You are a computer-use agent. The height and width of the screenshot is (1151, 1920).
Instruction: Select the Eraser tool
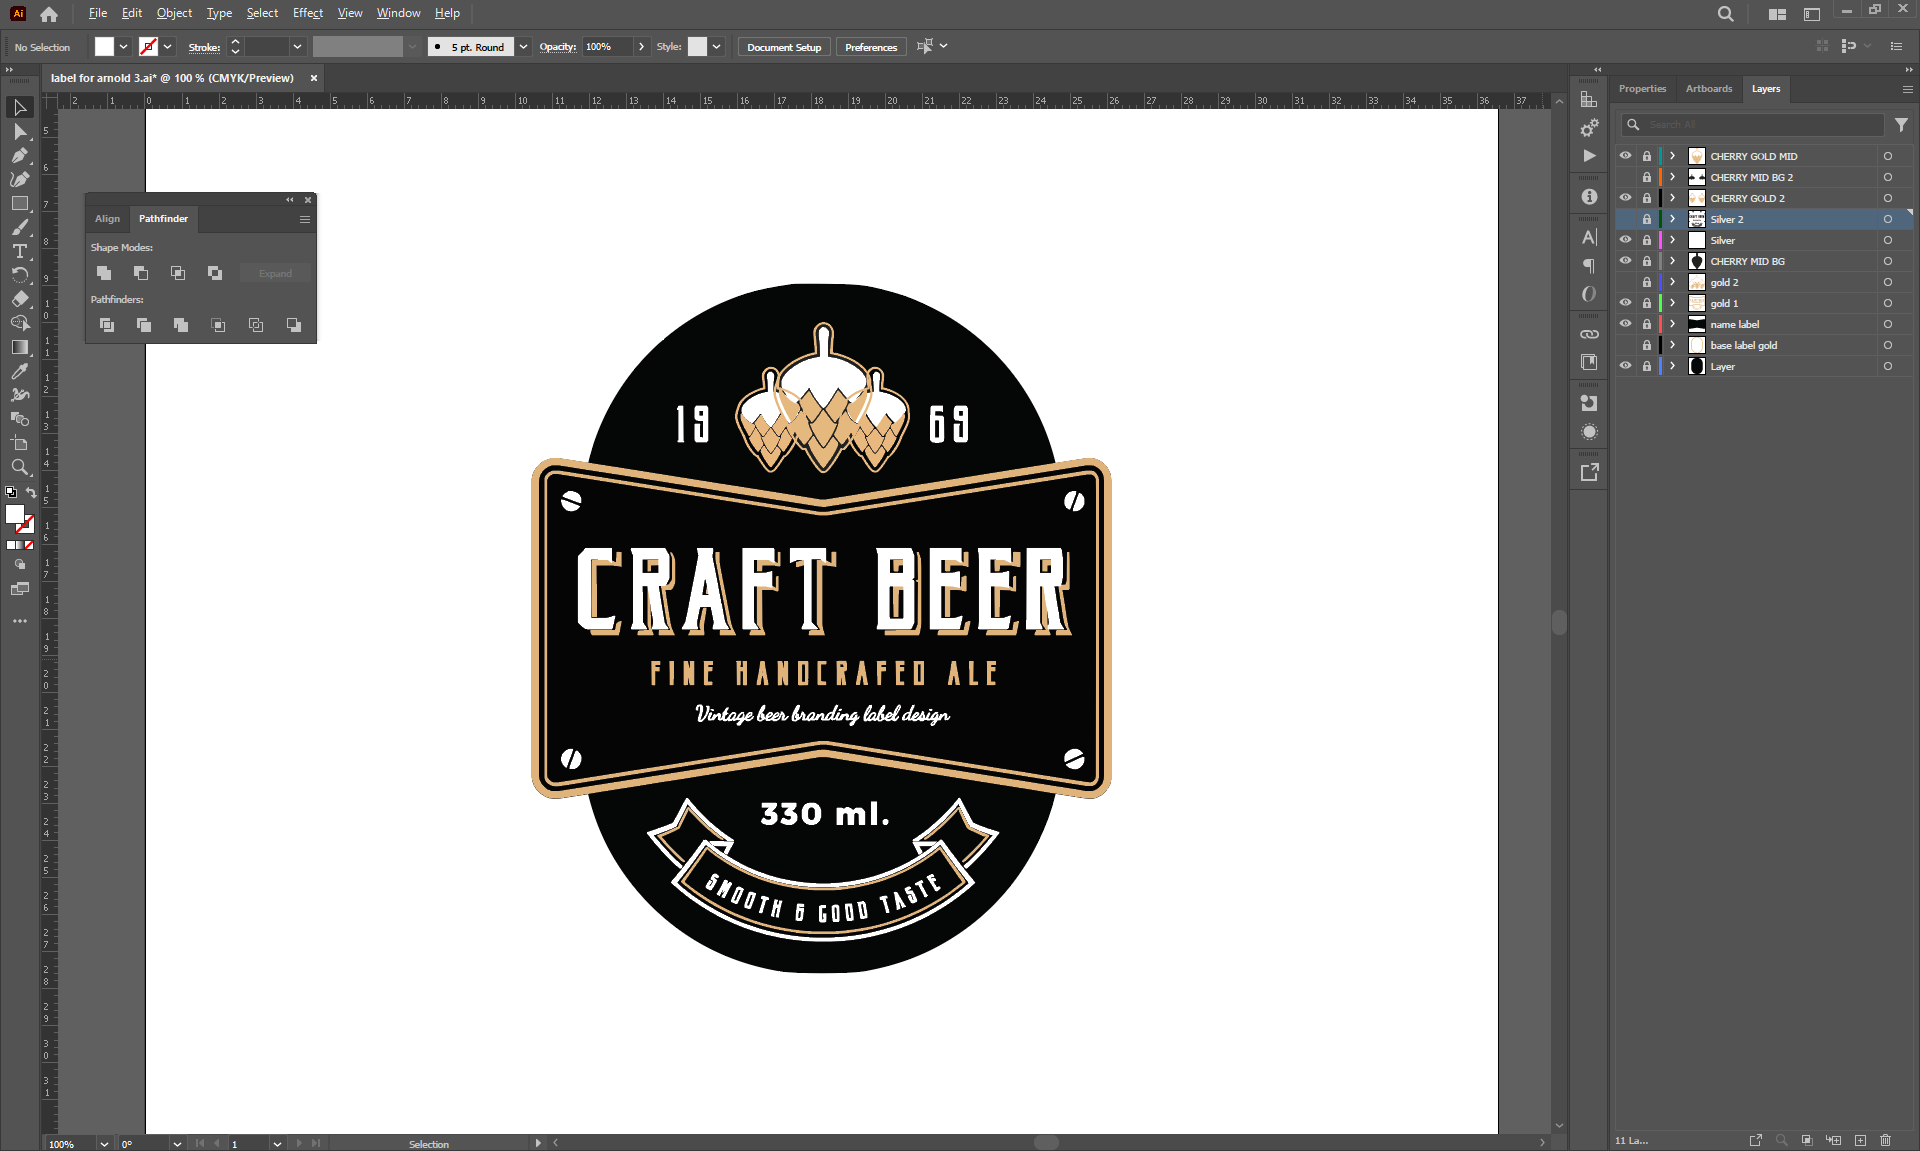[20, 299]
